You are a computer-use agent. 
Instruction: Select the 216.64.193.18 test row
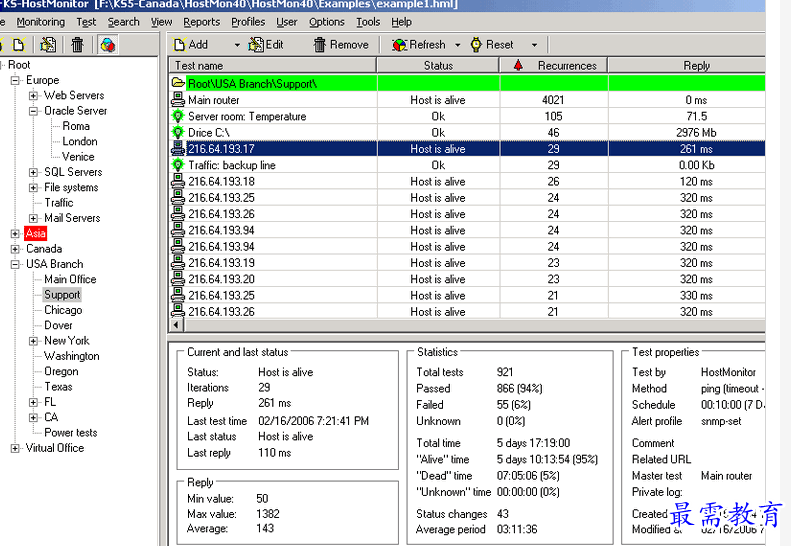pos(468,182)
